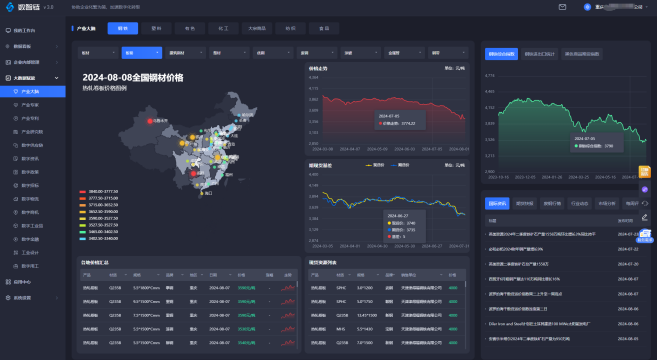The height and width of the screenshot is (360, 657).
Task: Click the icon beside 数字金融
Action: click(16, 239)
